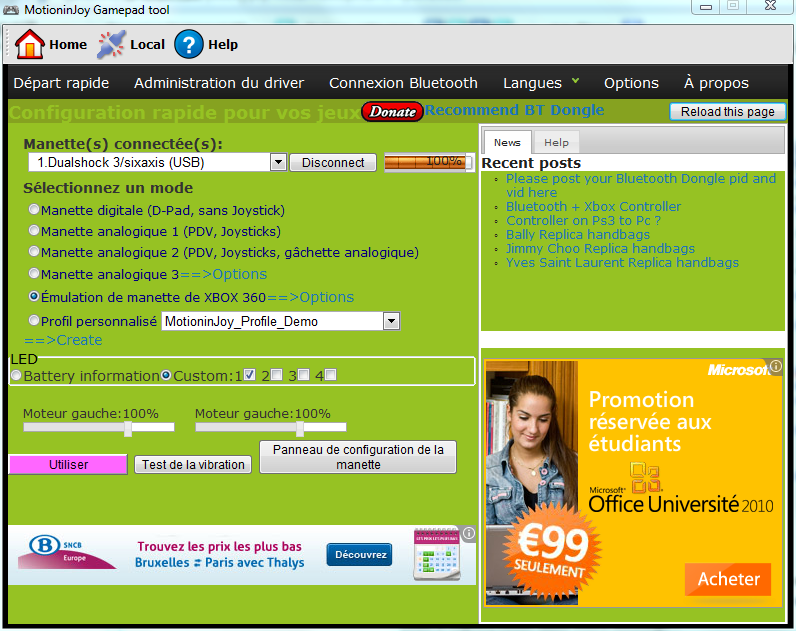Click Reload this page button

click(x=727, y=112)
